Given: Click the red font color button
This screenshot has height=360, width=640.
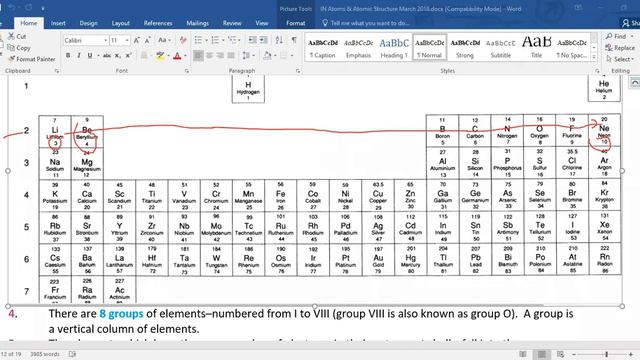Looking at the screenshot, I should pos(177,56).
